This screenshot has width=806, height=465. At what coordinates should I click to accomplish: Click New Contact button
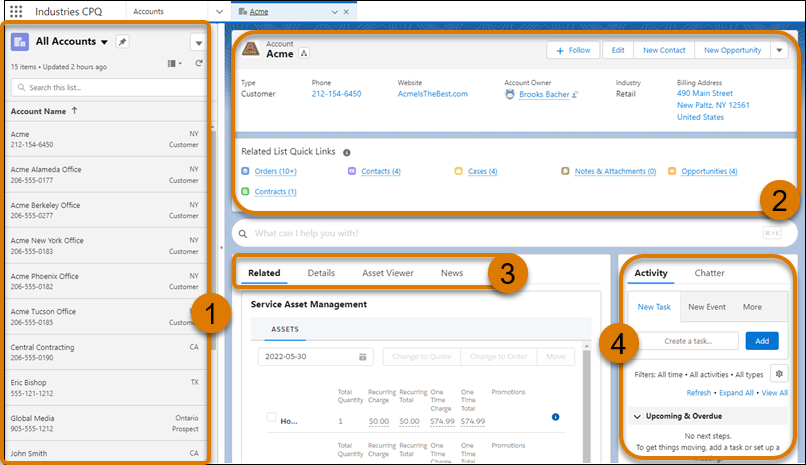tap(664, 50)
